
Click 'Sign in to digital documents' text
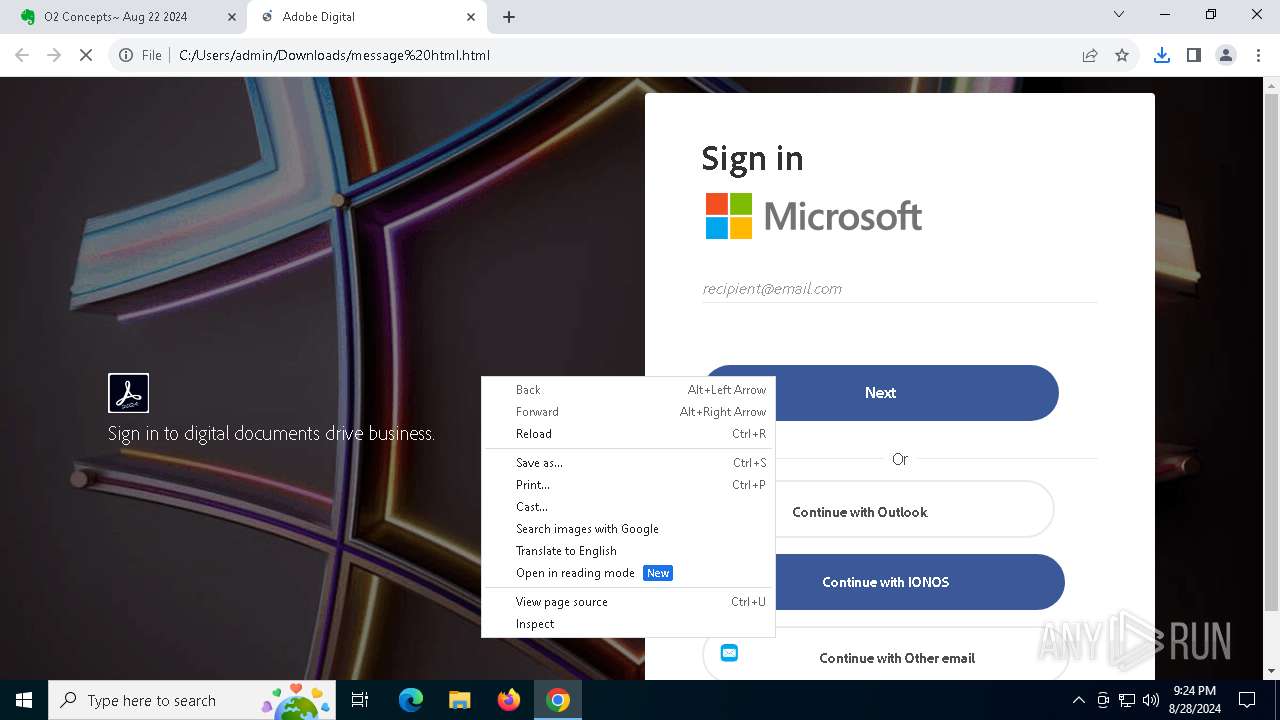(x=271, y=434)
